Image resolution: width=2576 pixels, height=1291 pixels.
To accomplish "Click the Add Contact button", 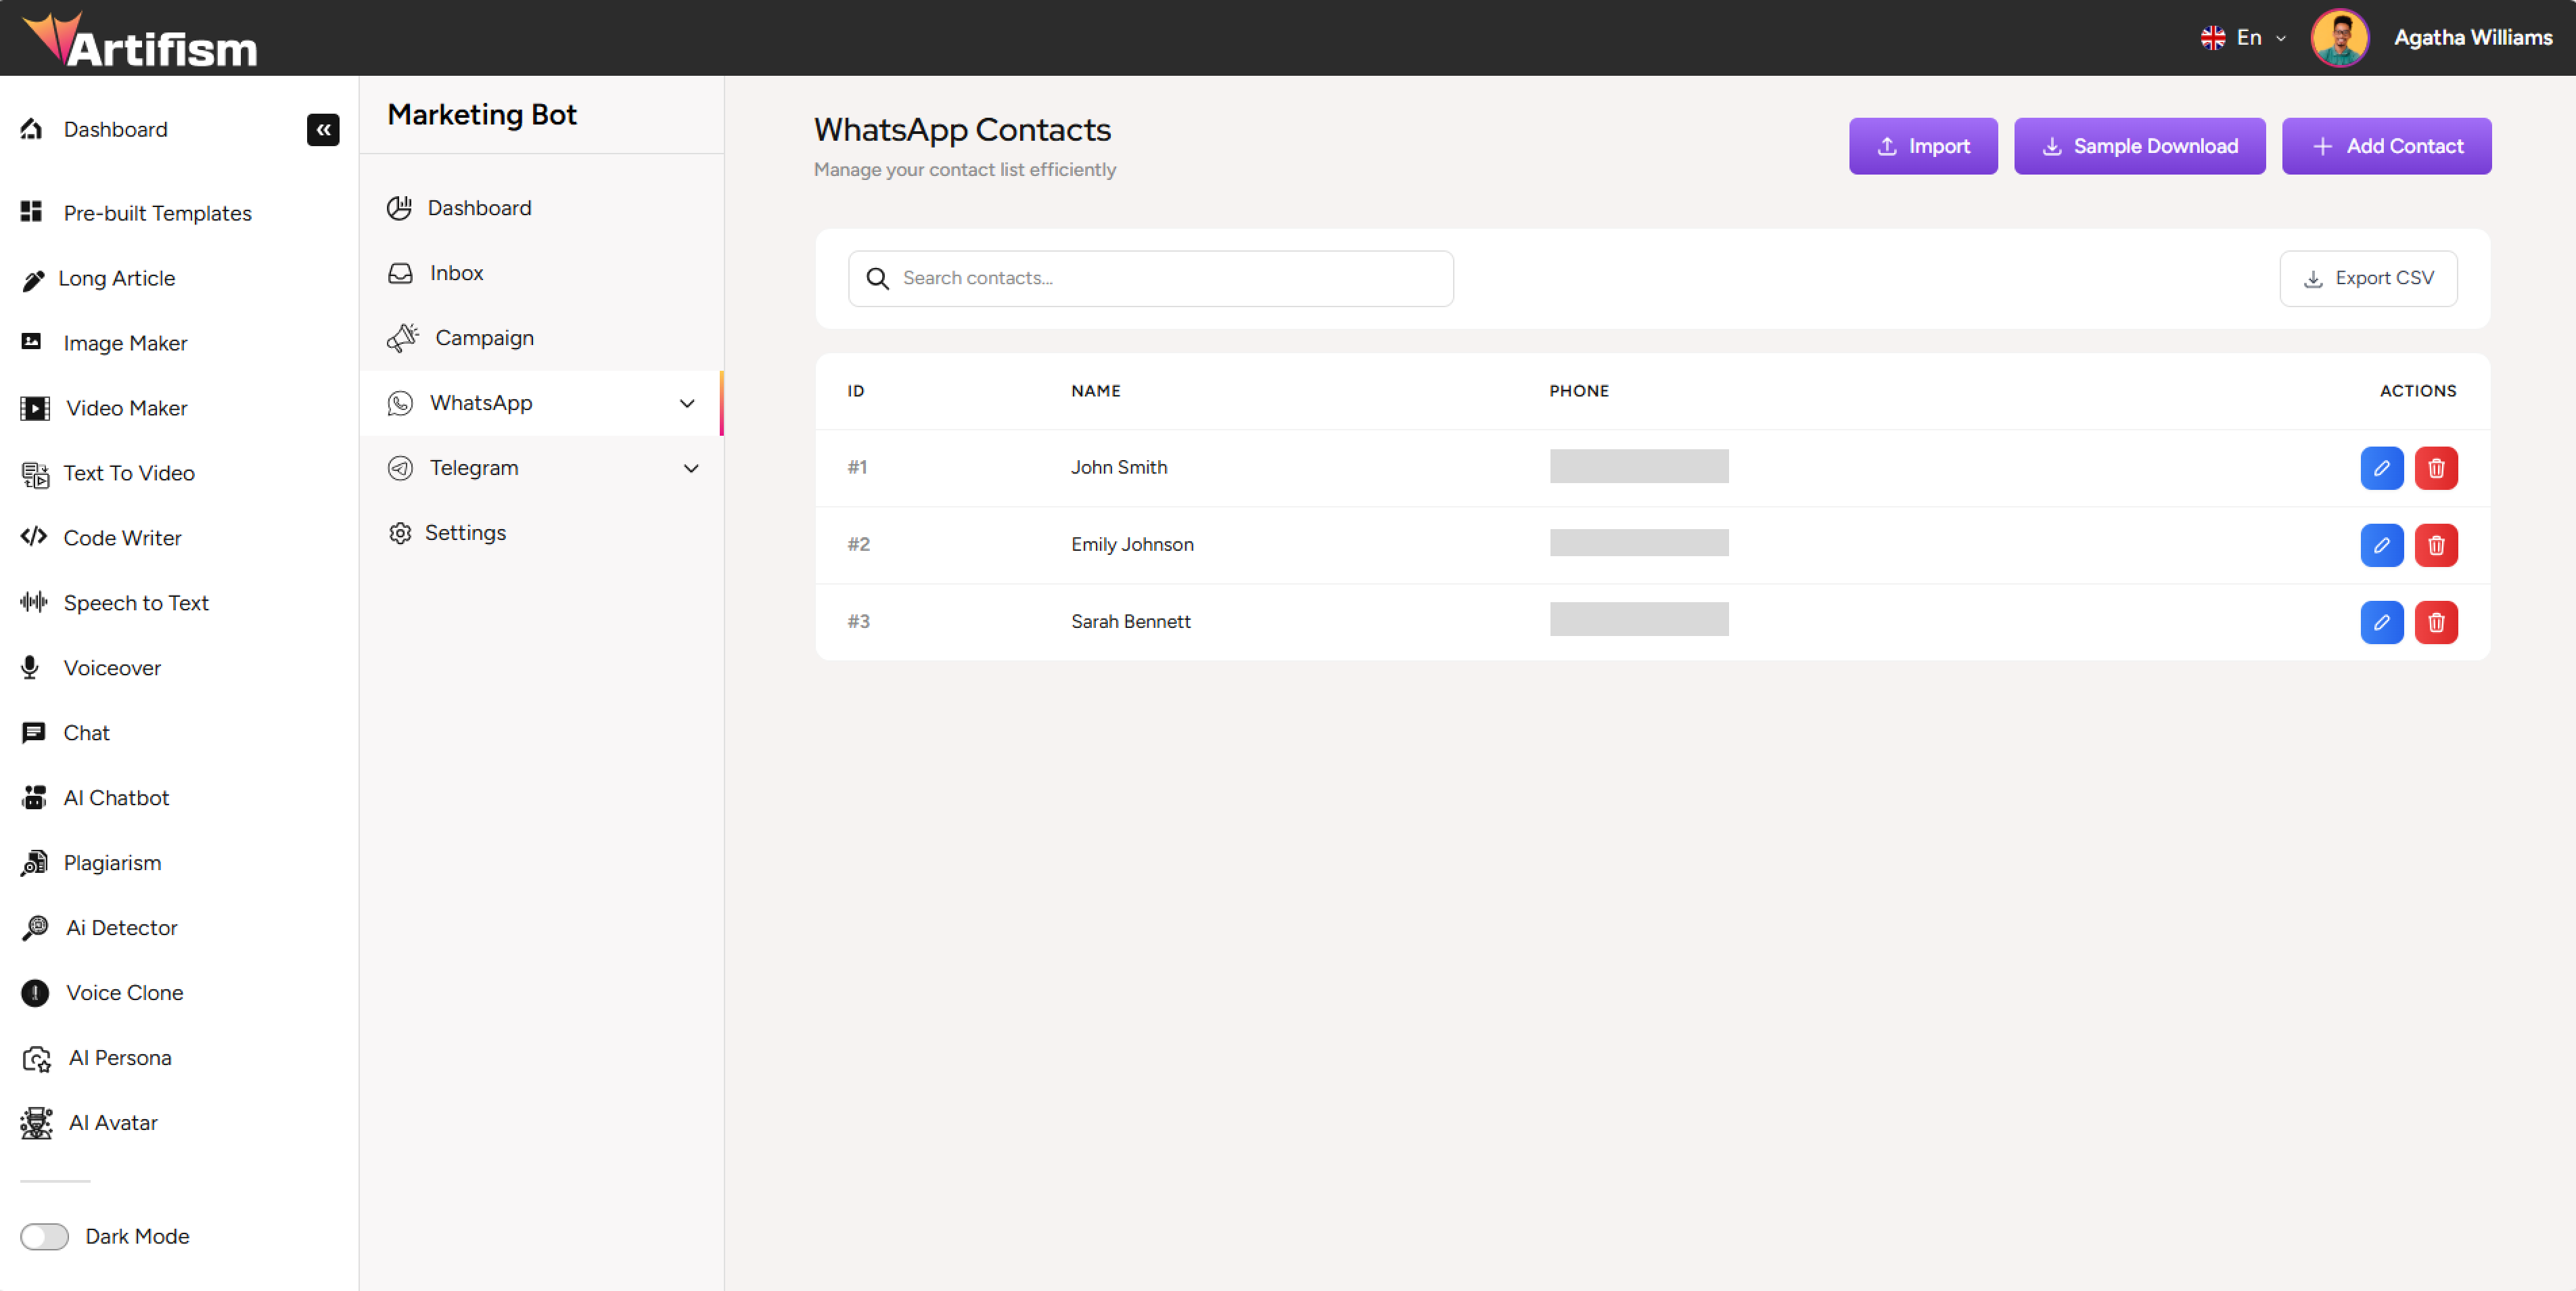I will pos(2386,146).
